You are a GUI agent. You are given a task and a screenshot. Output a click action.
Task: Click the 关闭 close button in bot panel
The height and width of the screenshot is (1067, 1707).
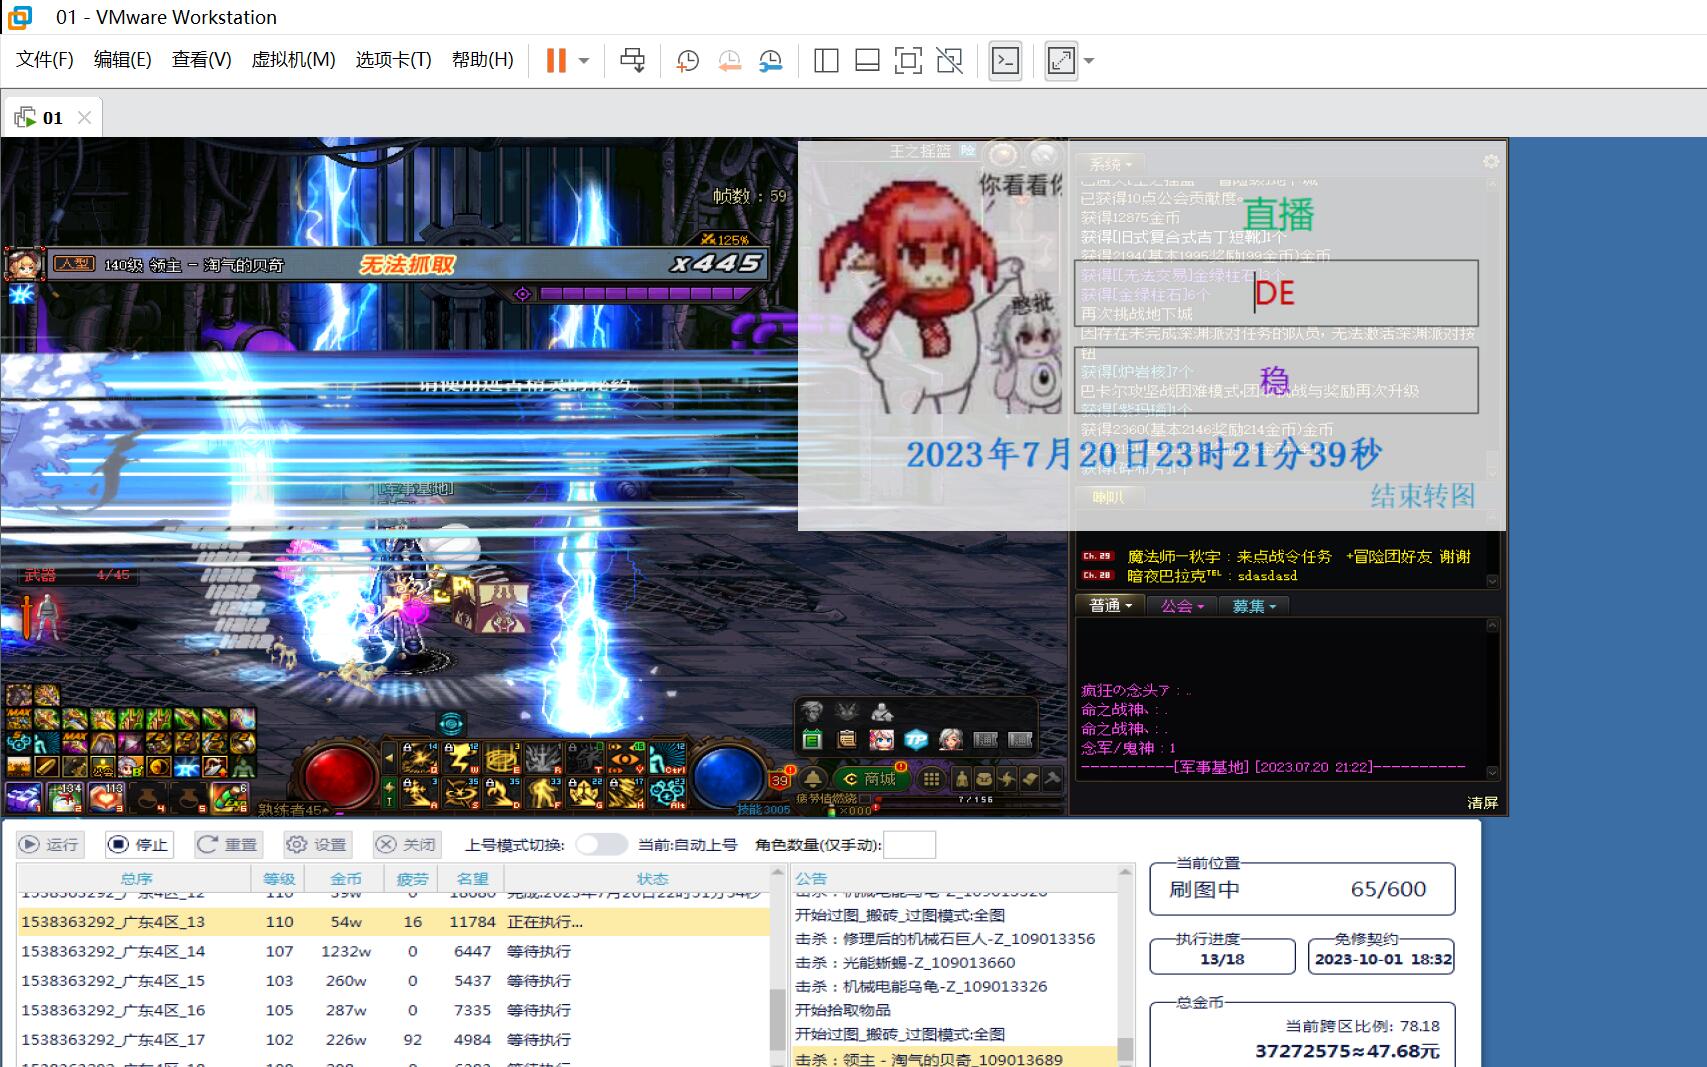click(407, 844)
